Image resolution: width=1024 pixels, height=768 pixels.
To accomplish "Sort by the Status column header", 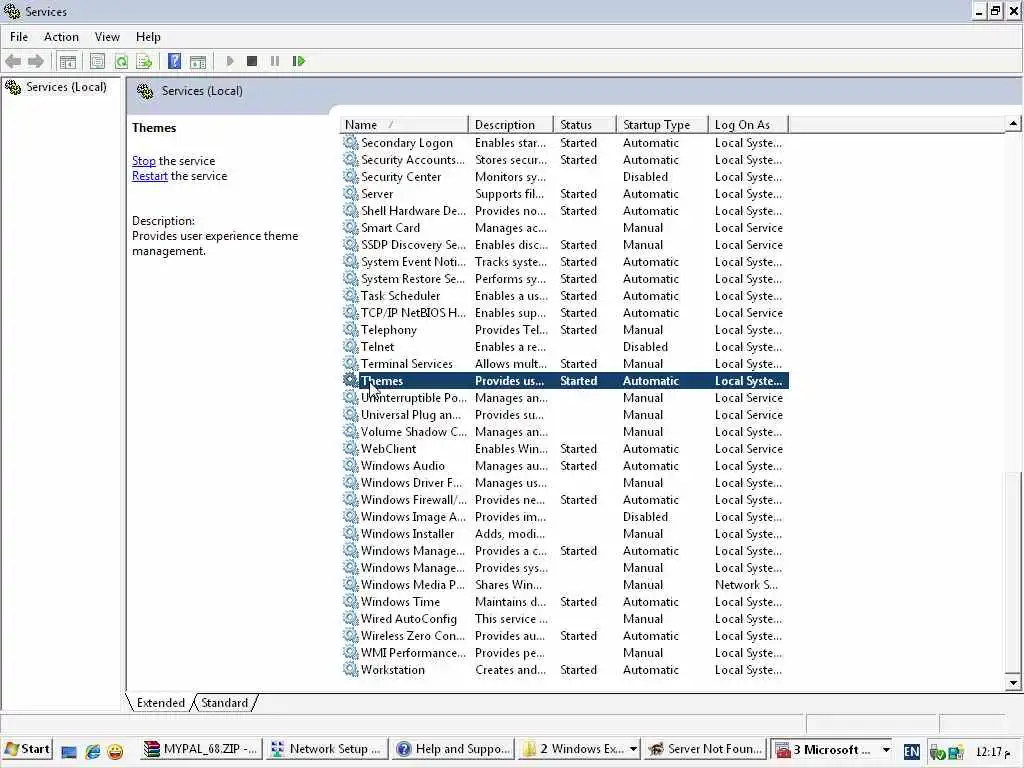I will tap(584, 125).
